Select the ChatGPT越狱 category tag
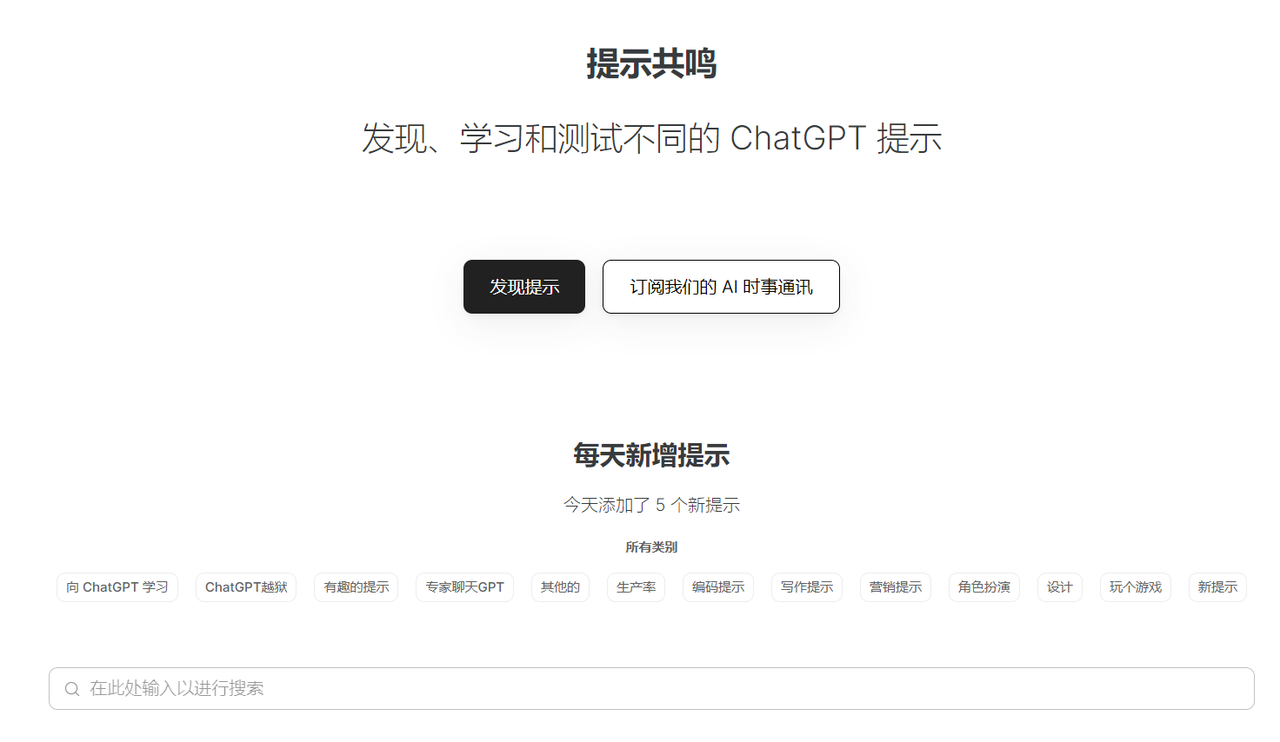 point(246,587)
